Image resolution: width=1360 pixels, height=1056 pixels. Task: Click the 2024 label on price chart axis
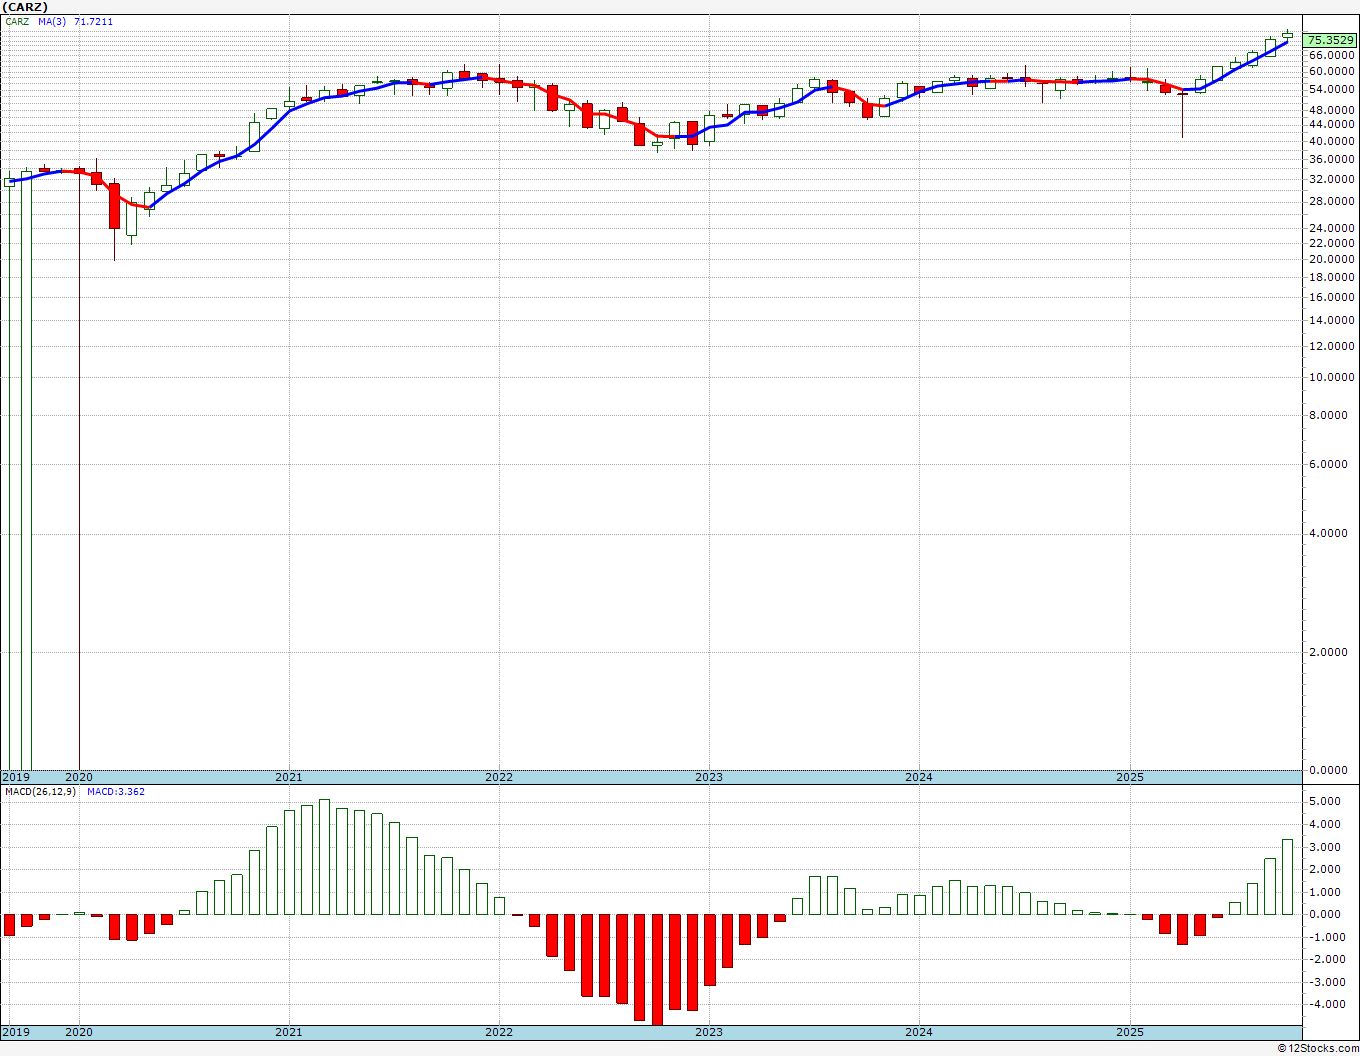(918, 777)
